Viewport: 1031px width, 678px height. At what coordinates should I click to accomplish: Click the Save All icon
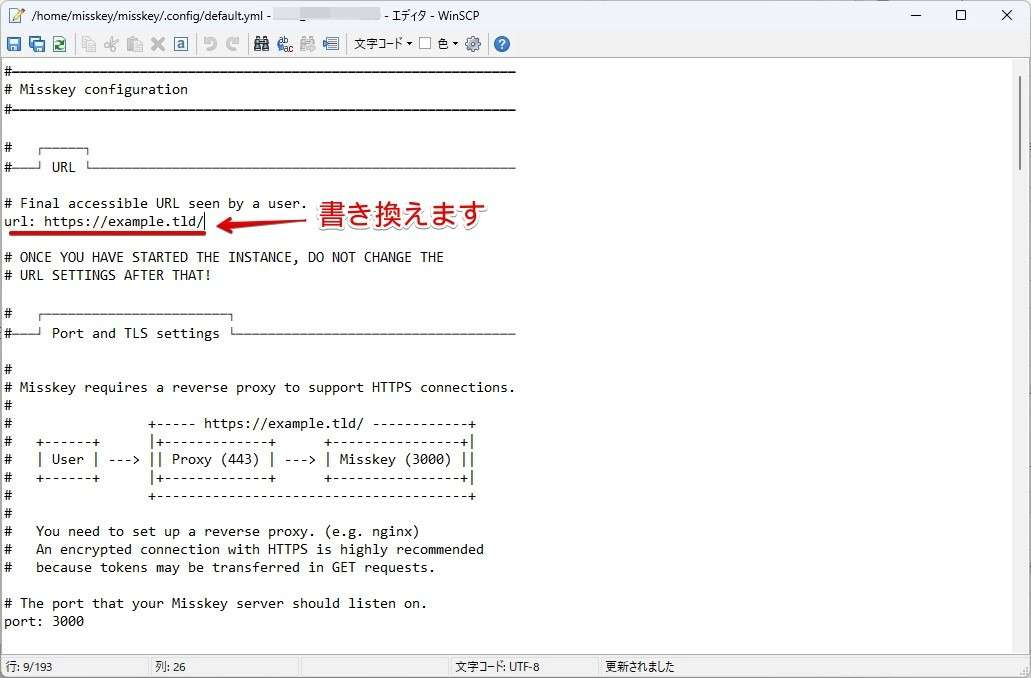[37, 44]
